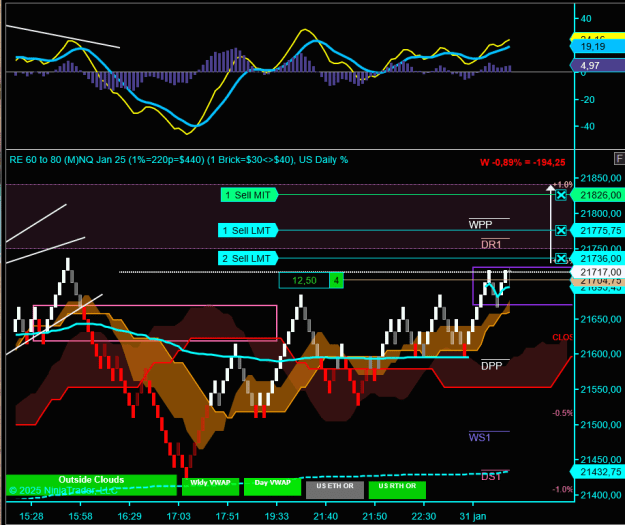Cancel the 2 Sell LMT order via X
The height and width of the screenshot is (525, 625).
(x=561, y=258)
